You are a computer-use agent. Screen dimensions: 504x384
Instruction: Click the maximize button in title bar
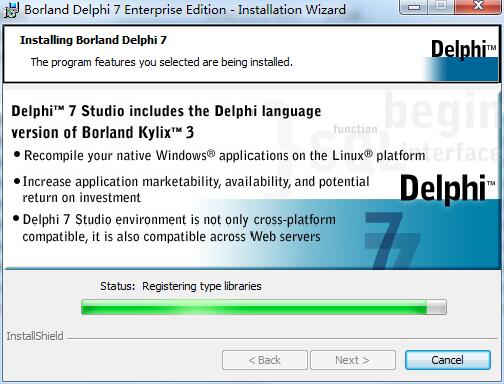coord(441,7)
